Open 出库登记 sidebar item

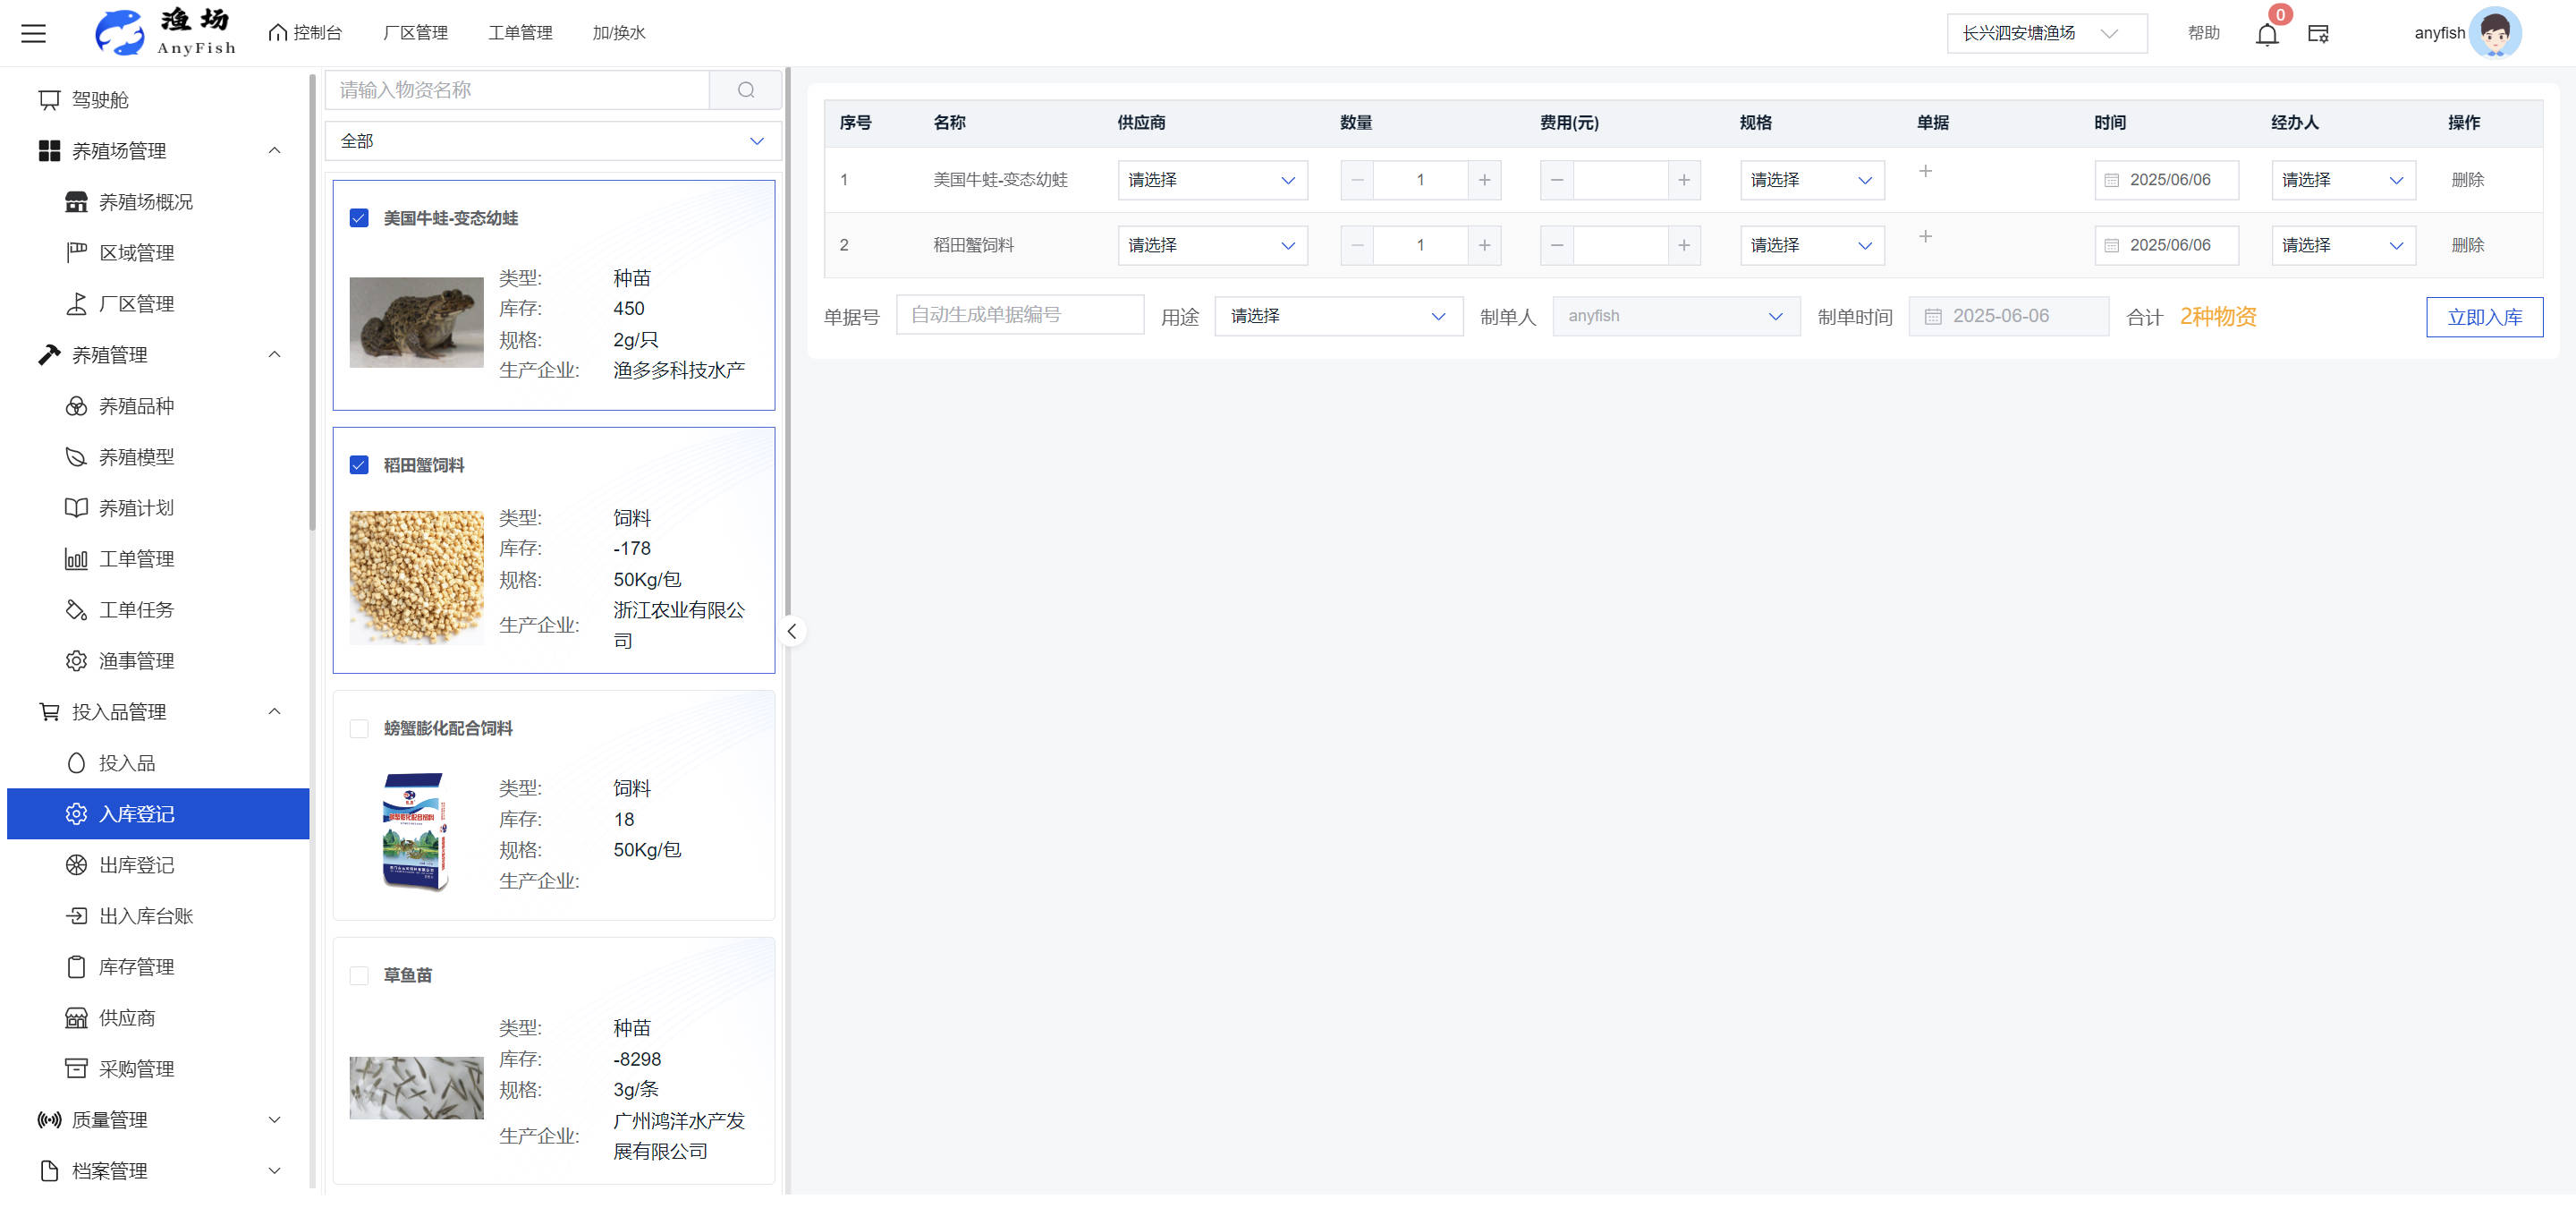click(136, 865)
